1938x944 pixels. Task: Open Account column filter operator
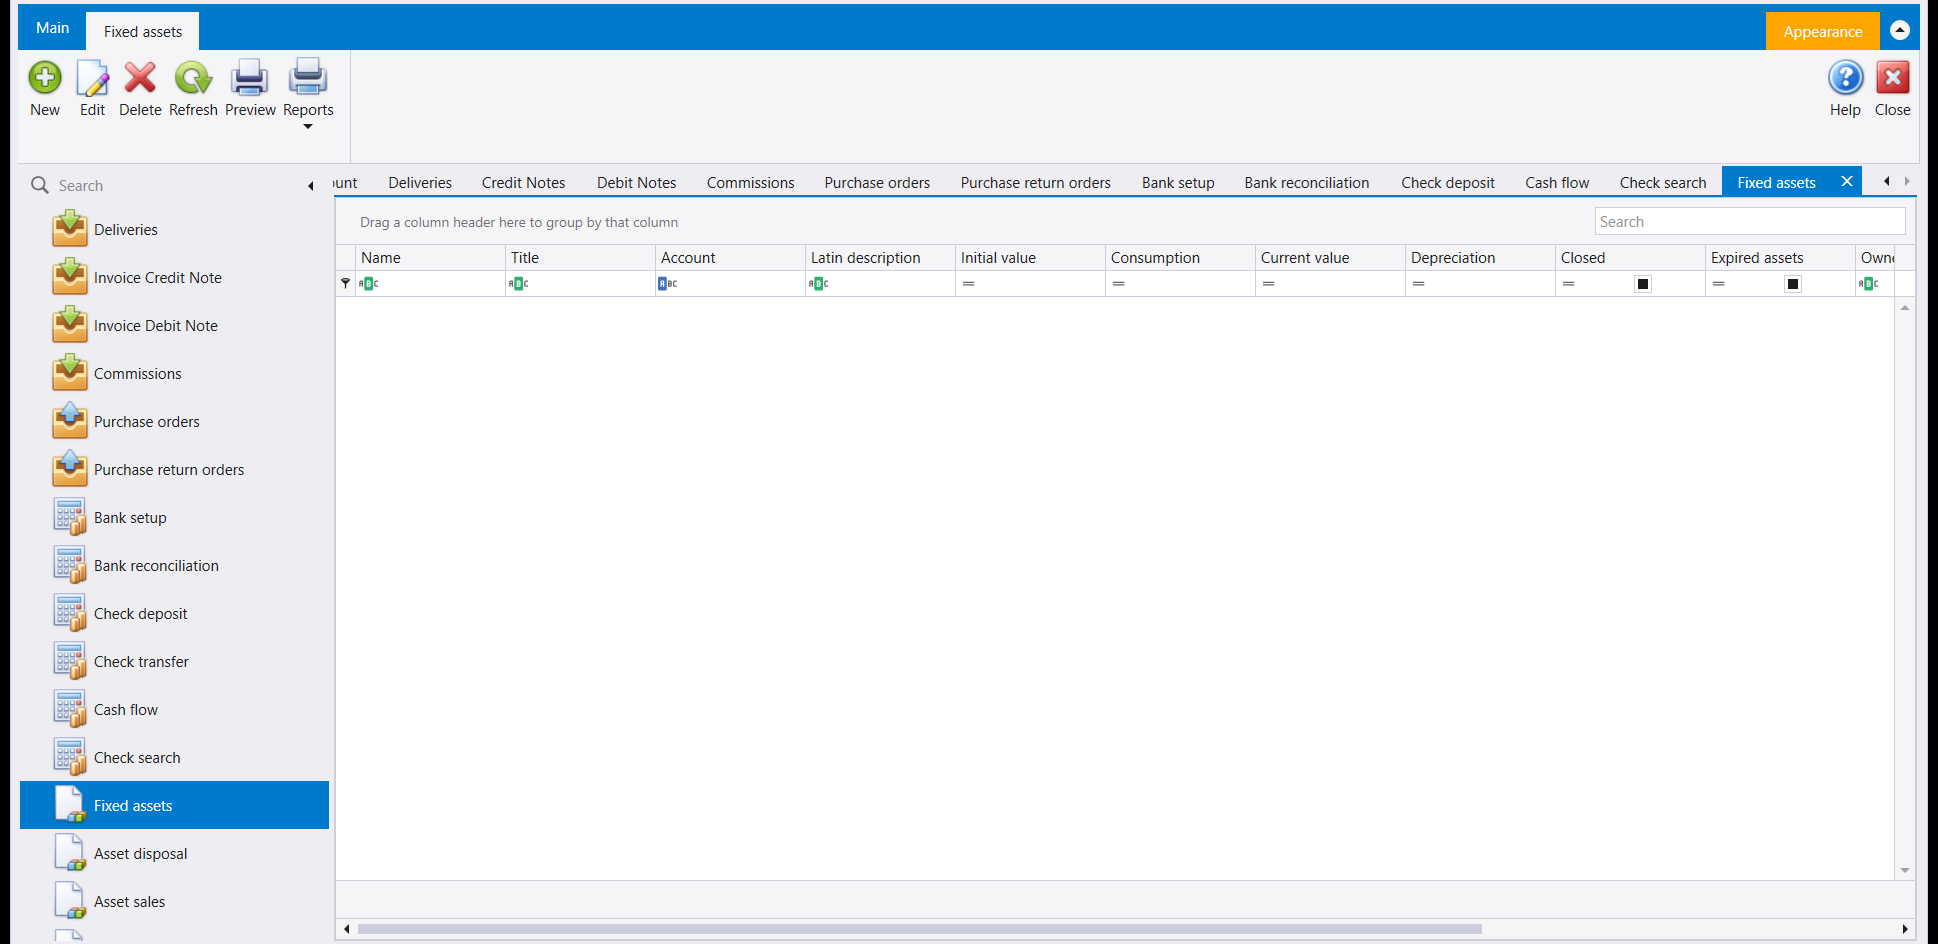tap(668, 284)
